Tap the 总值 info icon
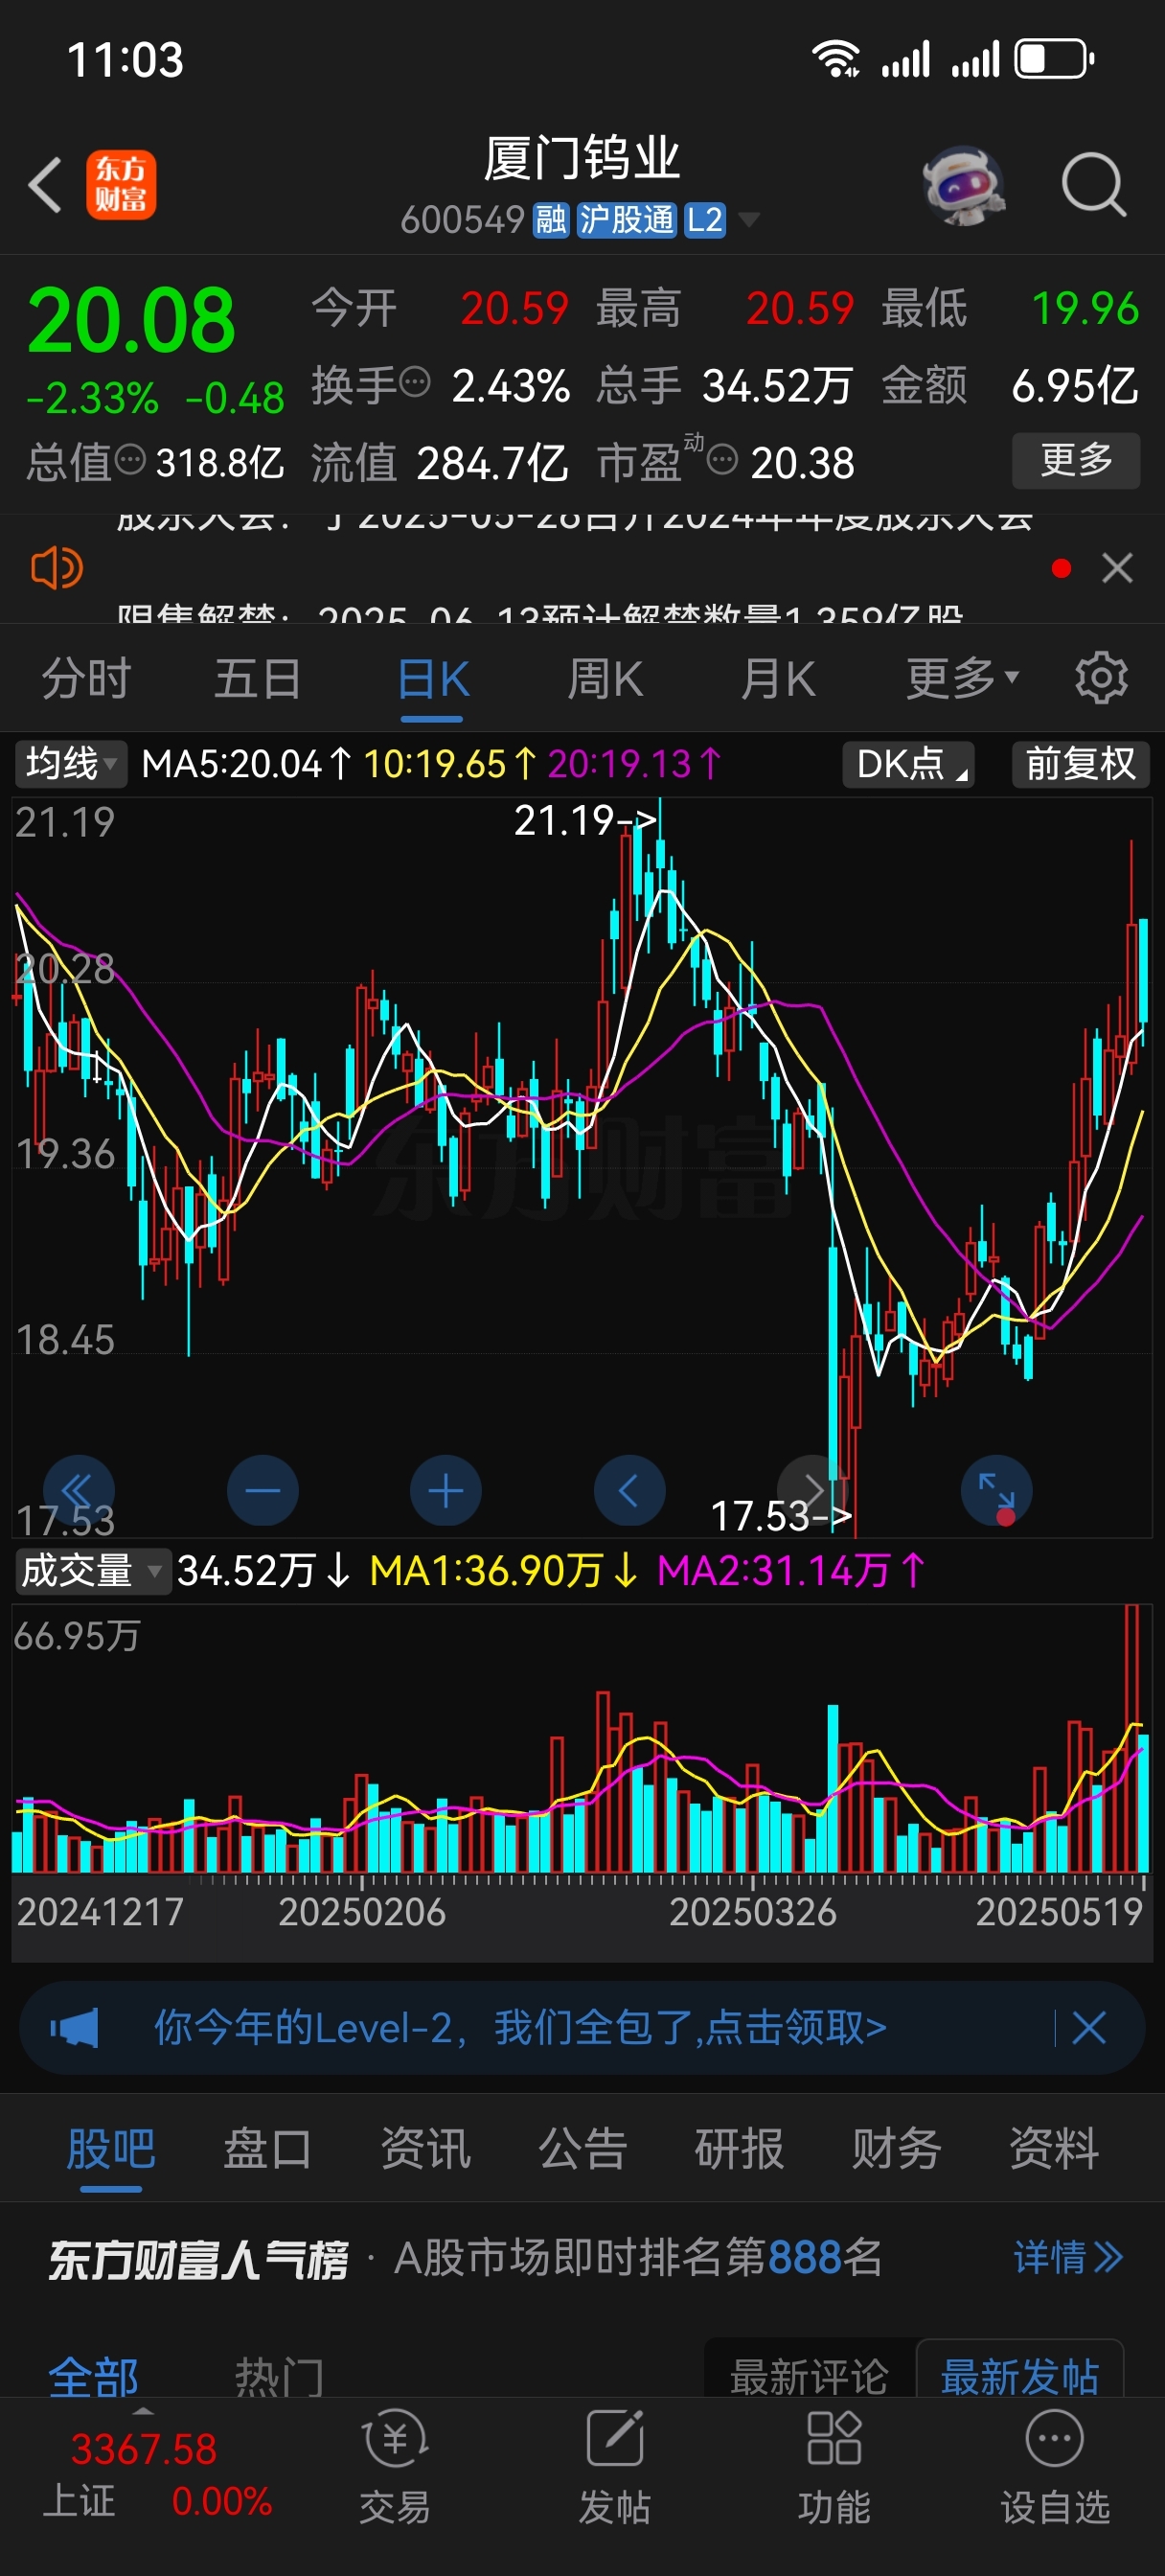1165x2576 pixels. pos(131,459)
